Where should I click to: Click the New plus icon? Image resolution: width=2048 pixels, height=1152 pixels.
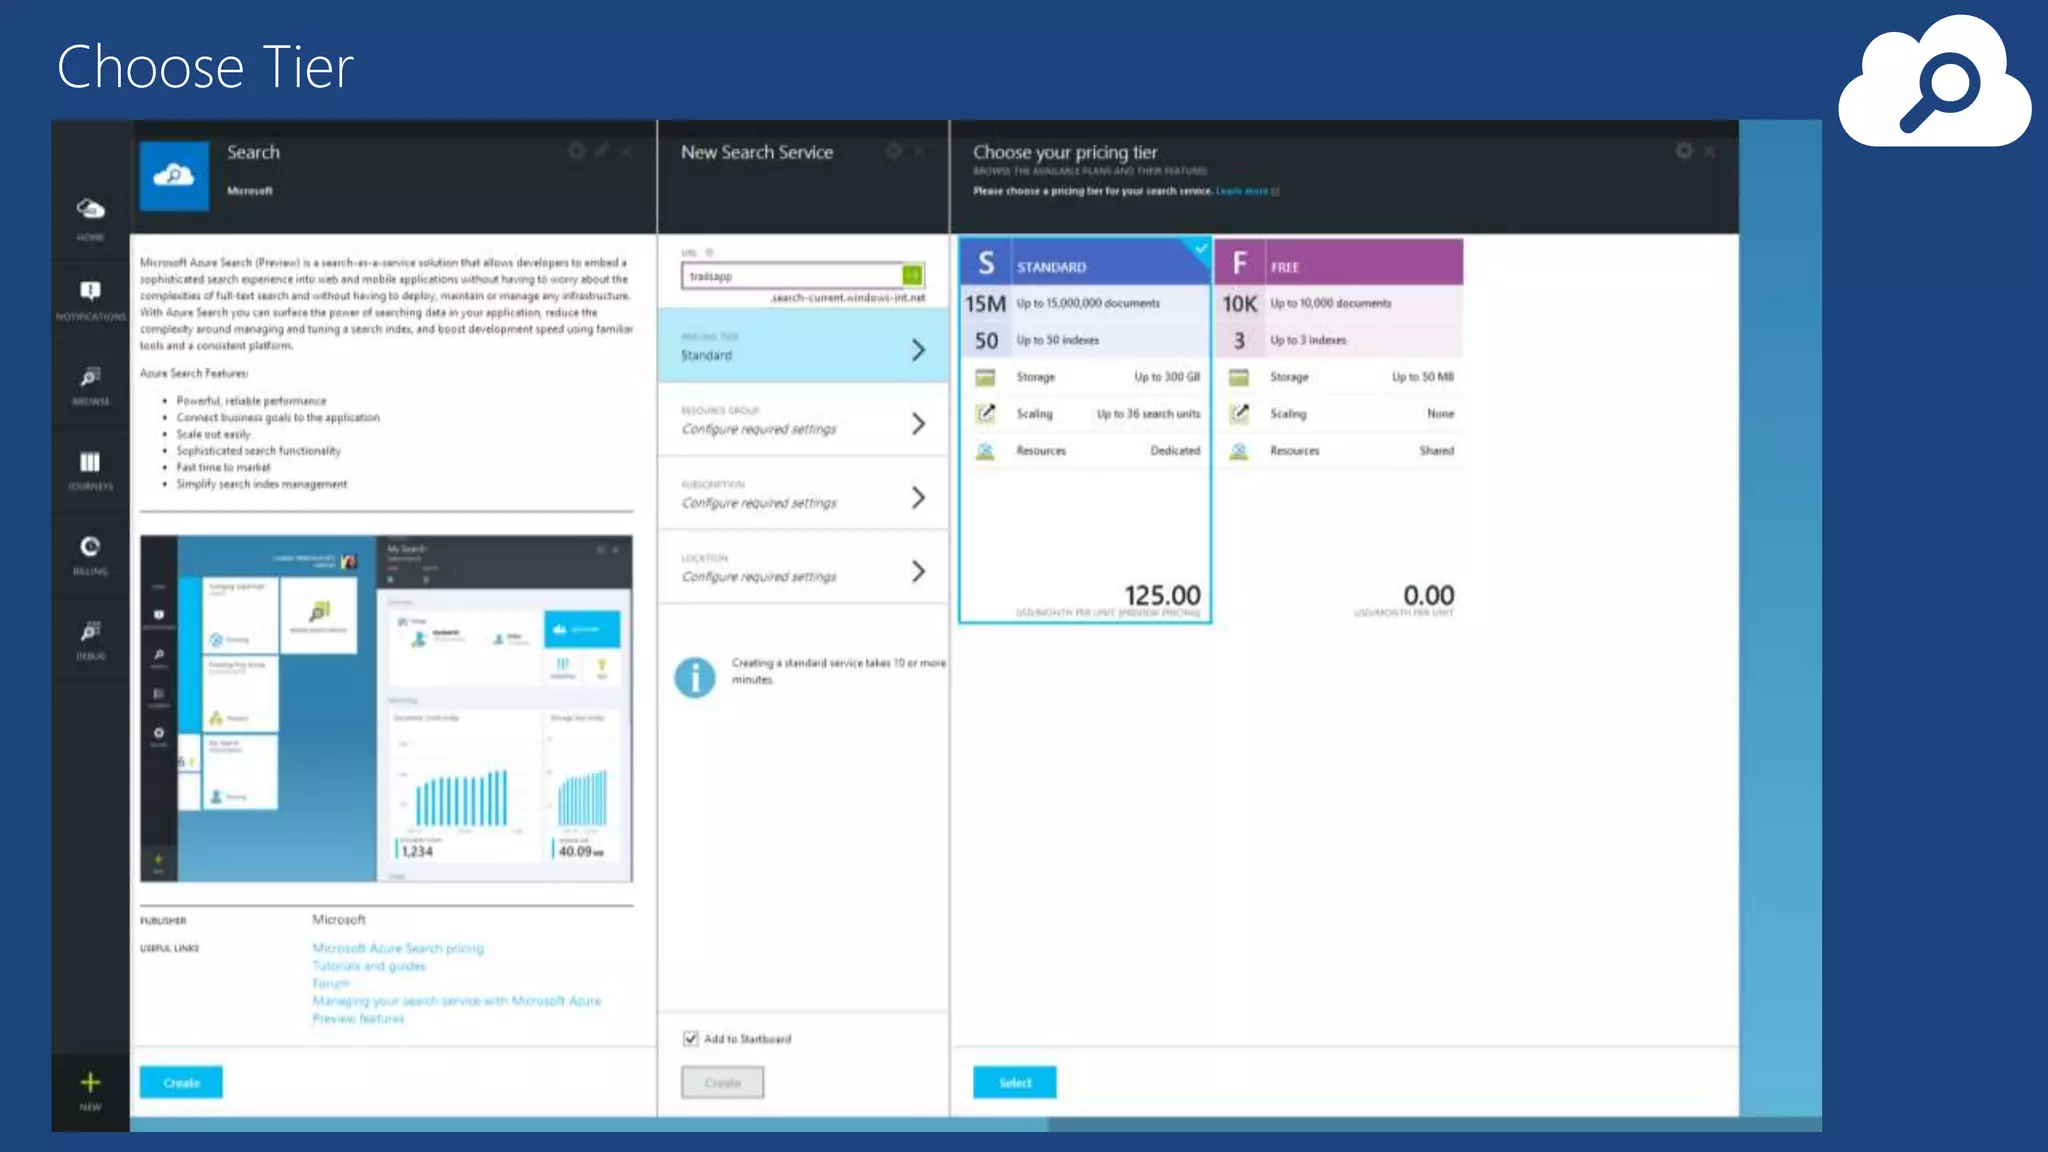coord(90,1084)
